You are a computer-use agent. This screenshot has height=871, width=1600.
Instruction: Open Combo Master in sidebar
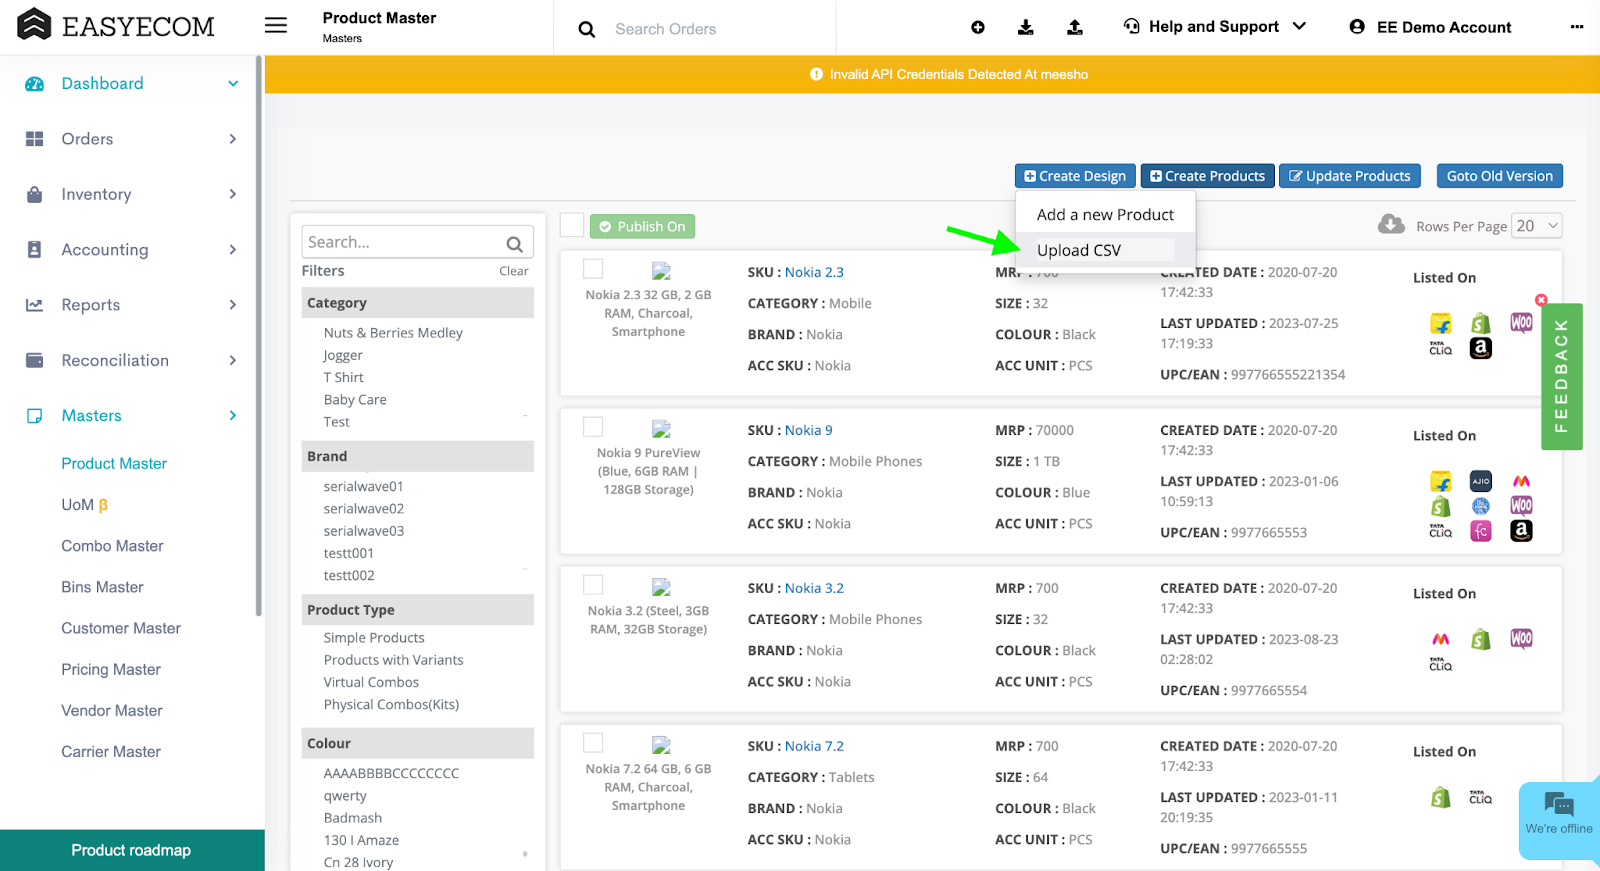coord(112,546)
